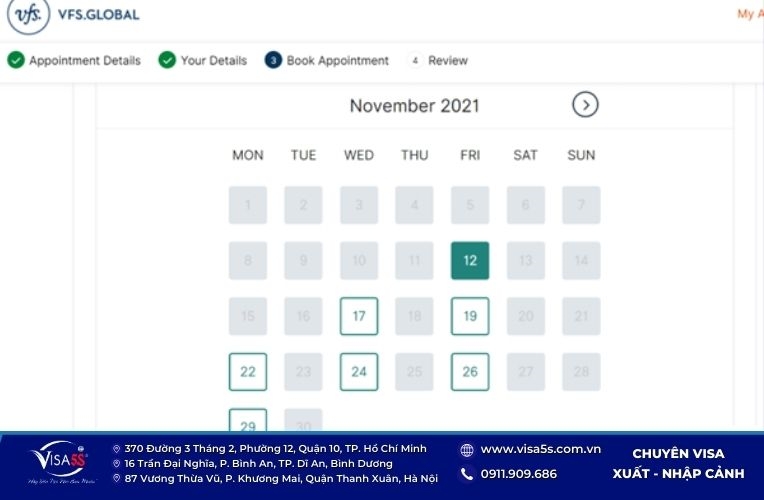
Task: Open the Your Details step
Action: 213,60
